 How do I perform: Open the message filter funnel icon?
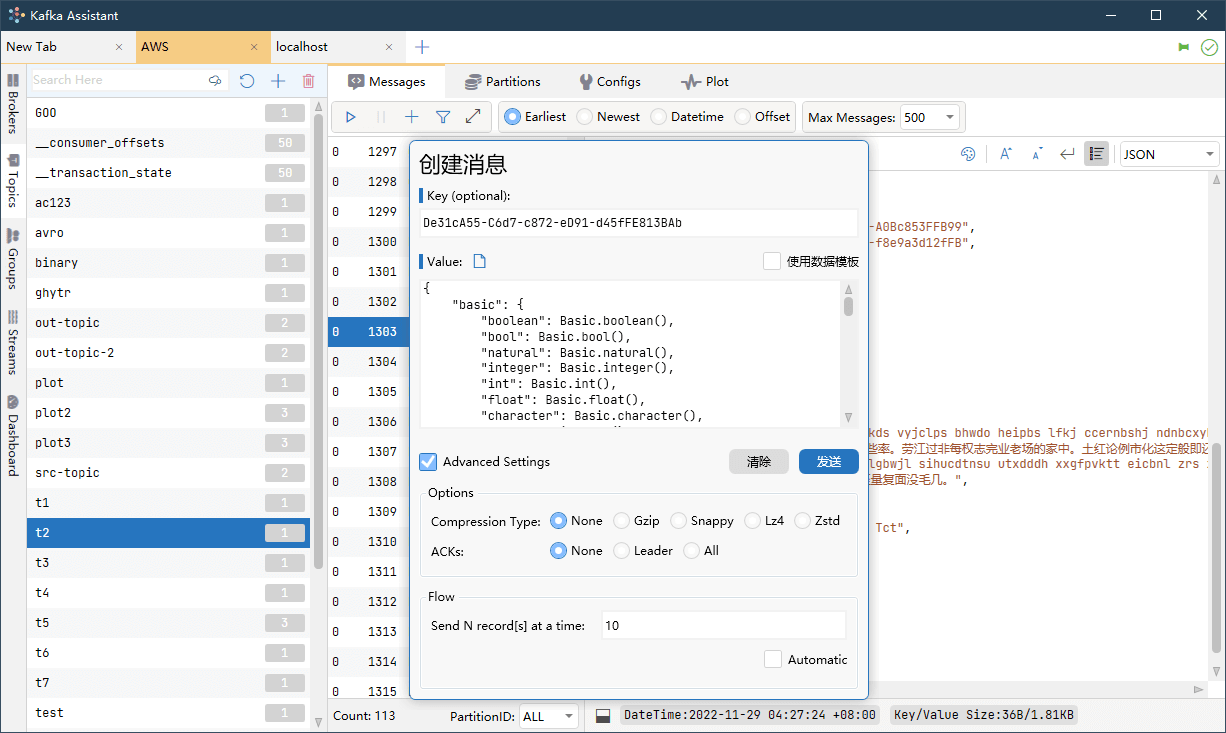442,116
